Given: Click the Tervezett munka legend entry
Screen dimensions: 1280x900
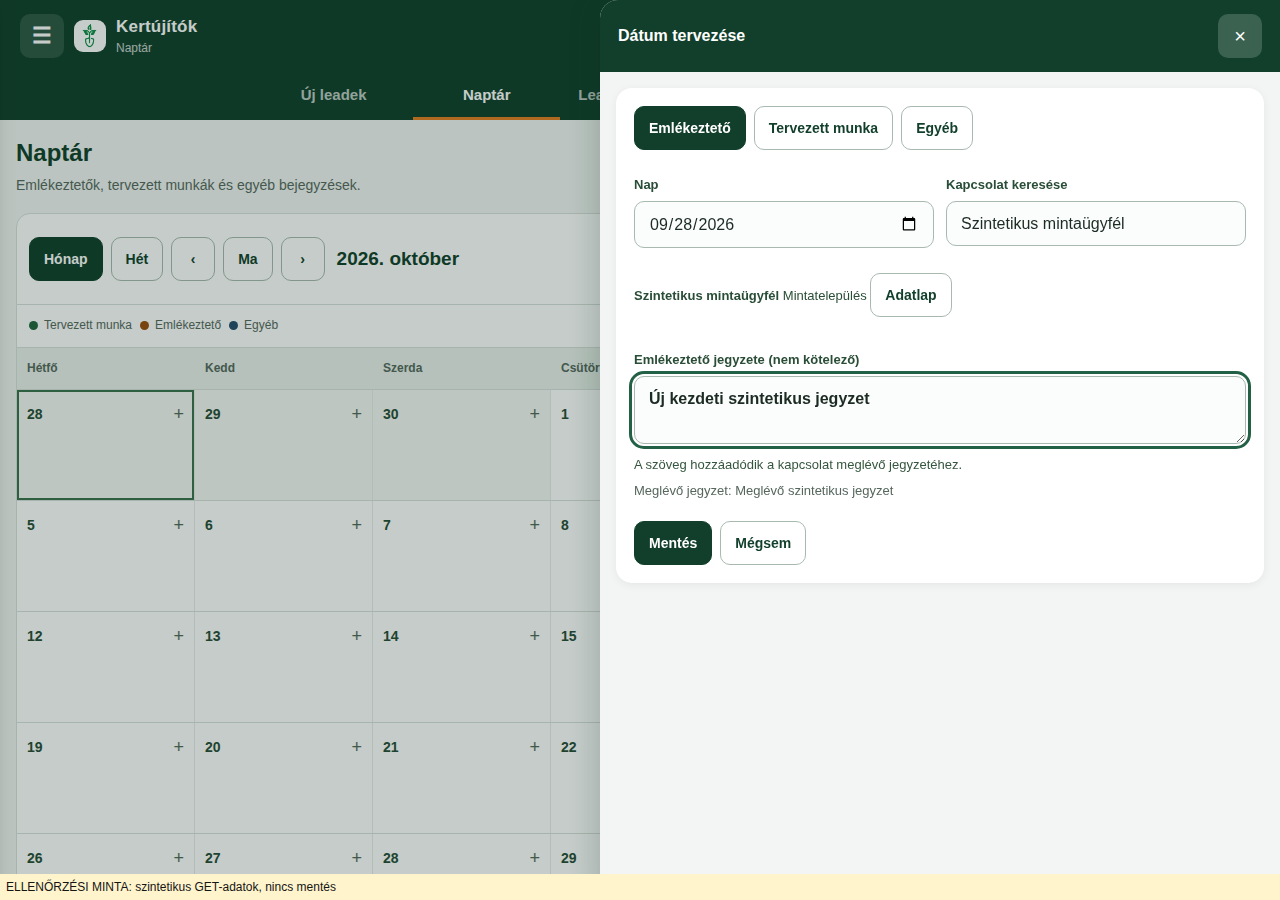Looking at the screenshot, I should 81,325.
